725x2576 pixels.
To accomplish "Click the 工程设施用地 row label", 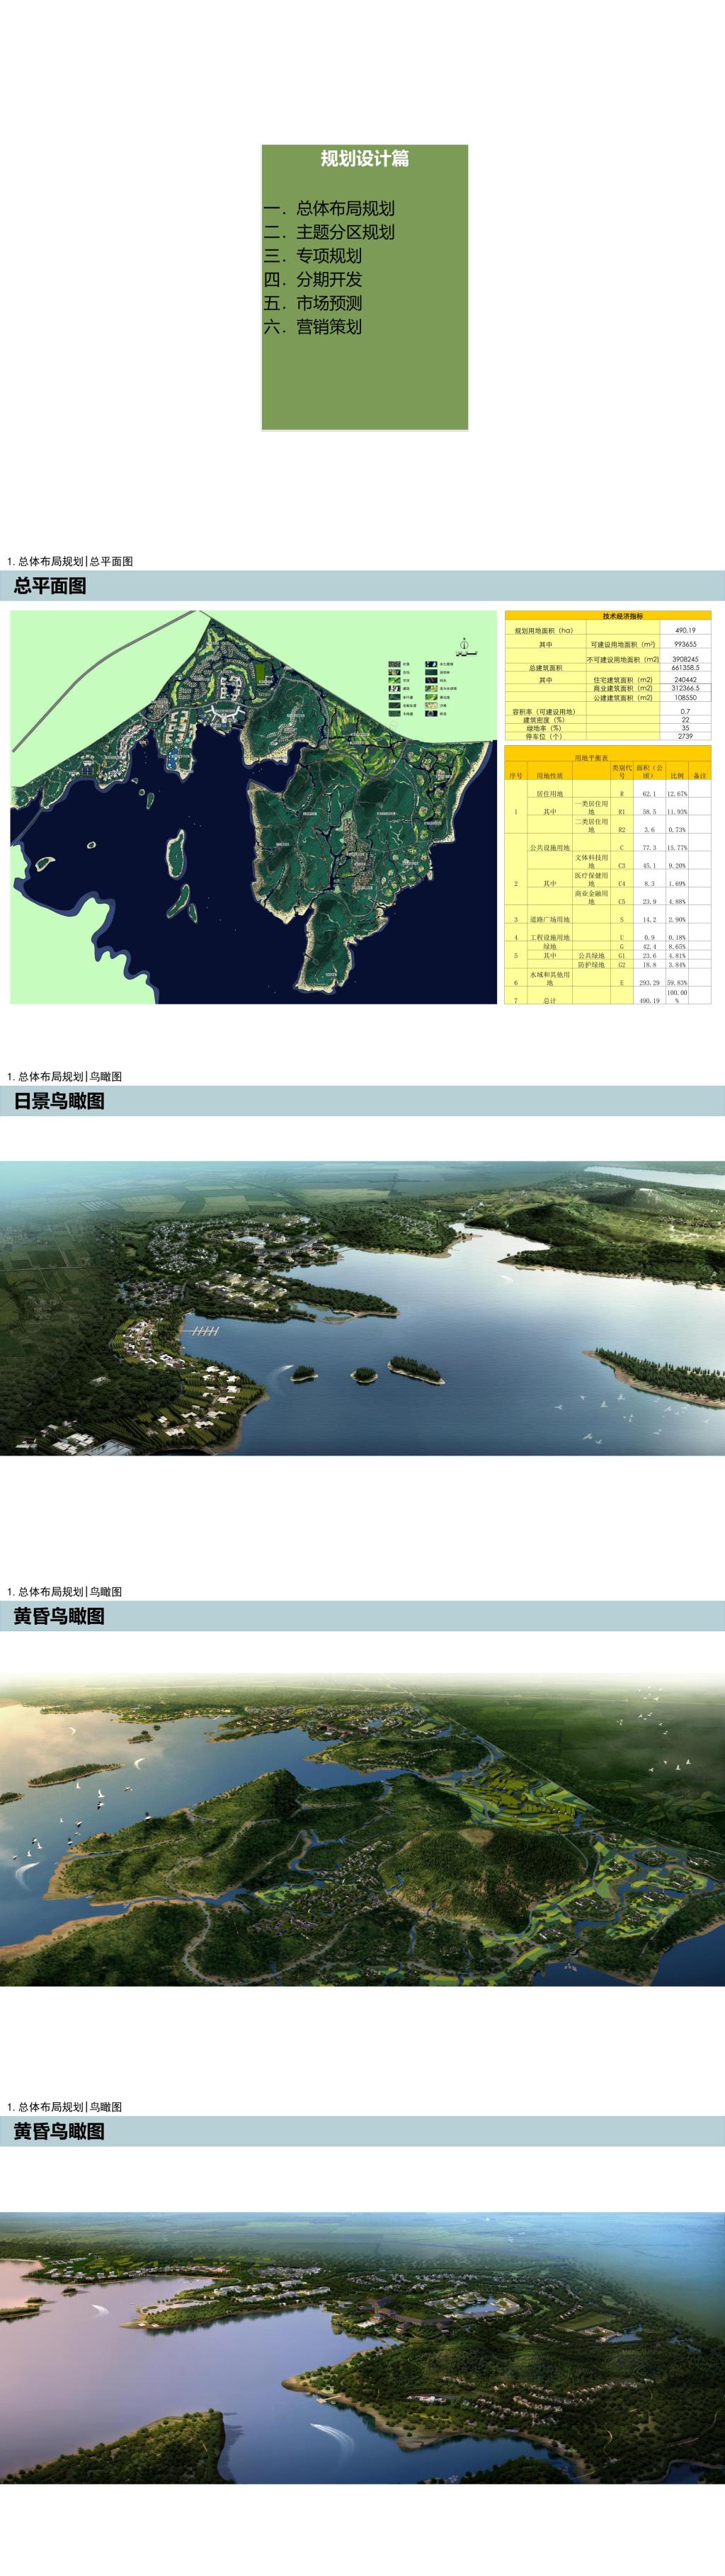I will pos(550,938).
